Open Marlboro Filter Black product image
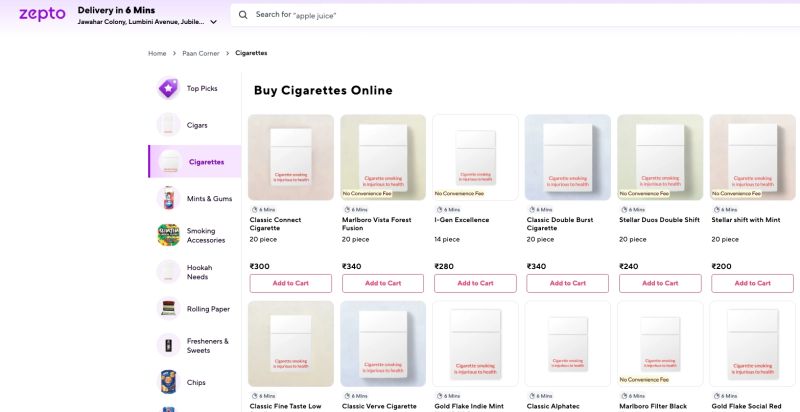Viewport: 800px width, 412px height. point(660,344)
